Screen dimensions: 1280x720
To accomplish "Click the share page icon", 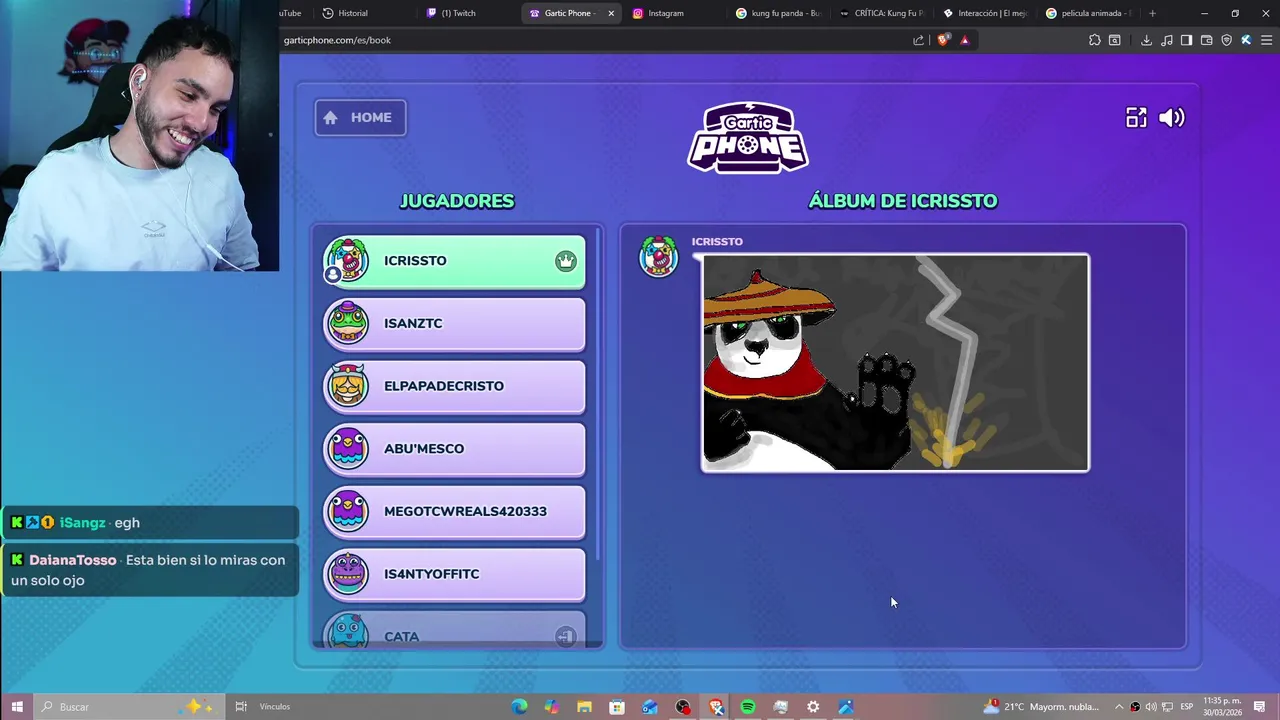I will coord(918,40).
